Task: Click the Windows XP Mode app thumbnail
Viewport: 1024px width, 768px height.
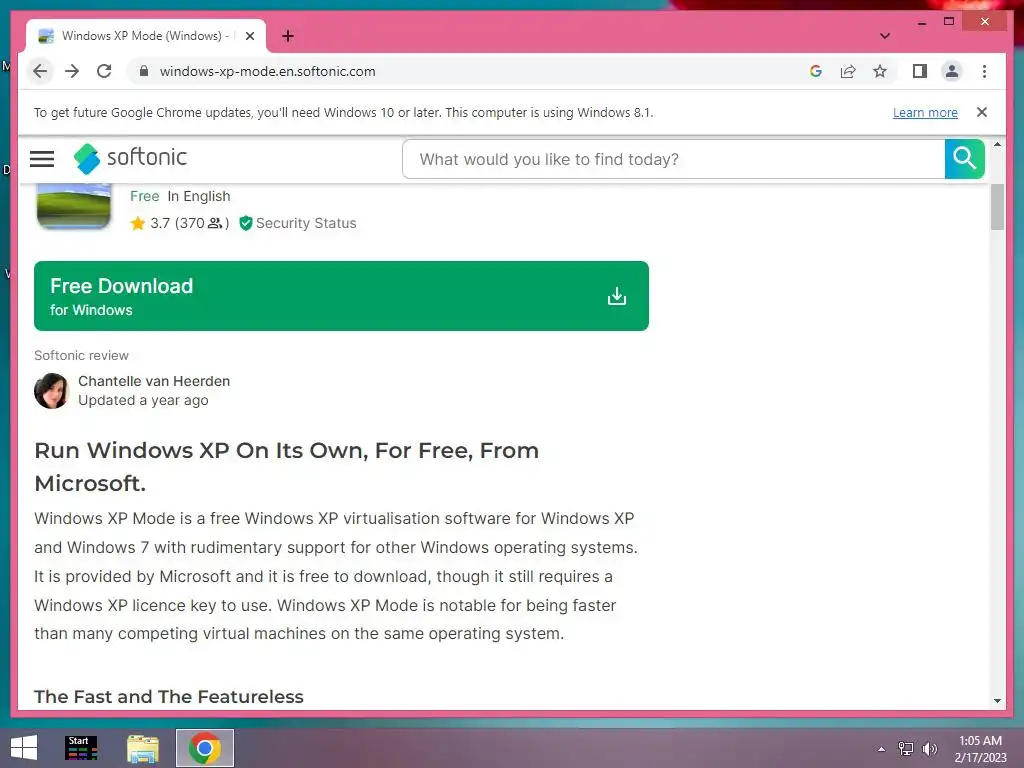Action: (74, 206)
